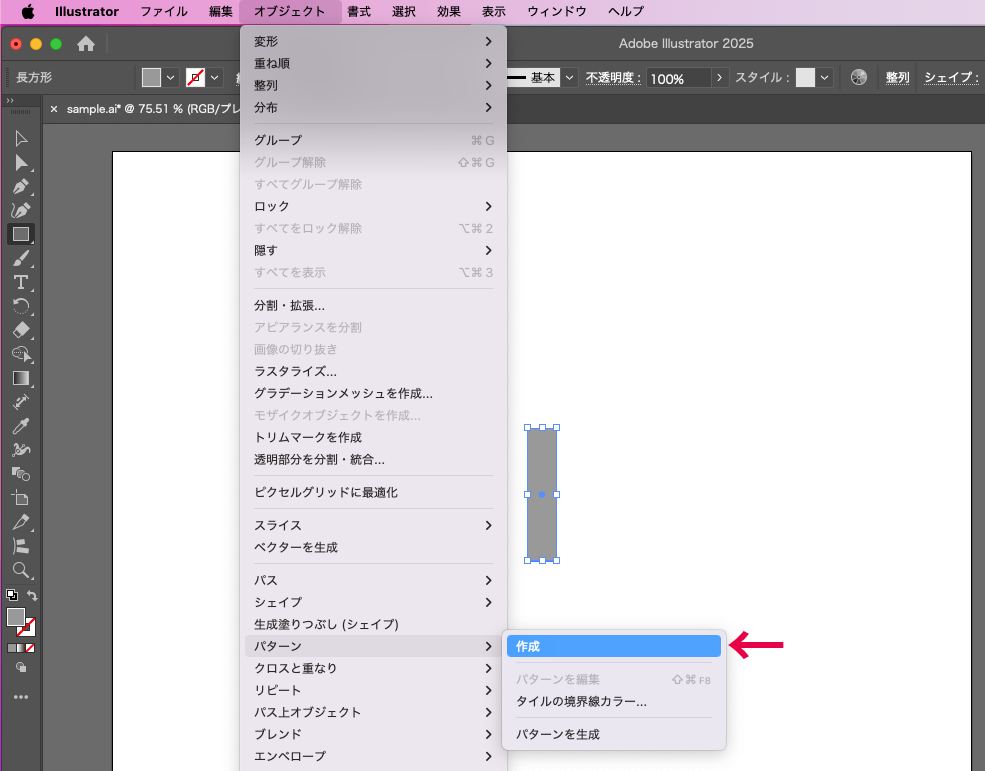This screenshot has width=985, height=771.
Task: Click the Draw mode icon
Action: [x=21, y=667]
